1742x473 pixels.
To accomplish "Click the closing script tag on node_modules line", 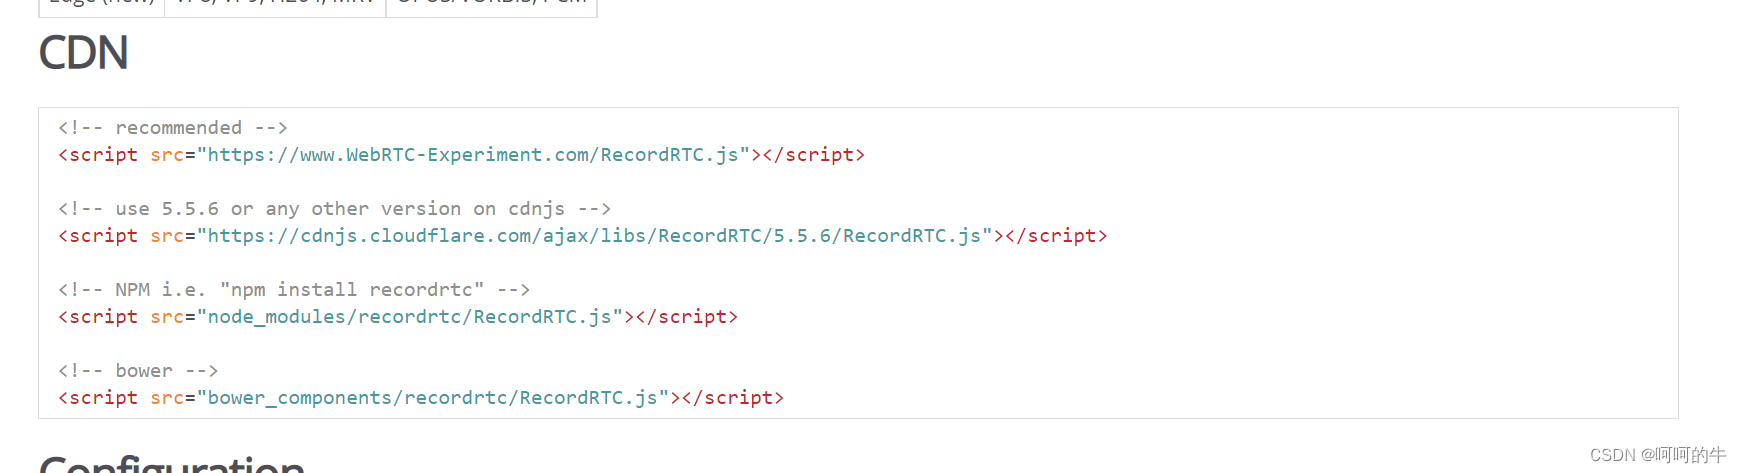I will point(687,317).
